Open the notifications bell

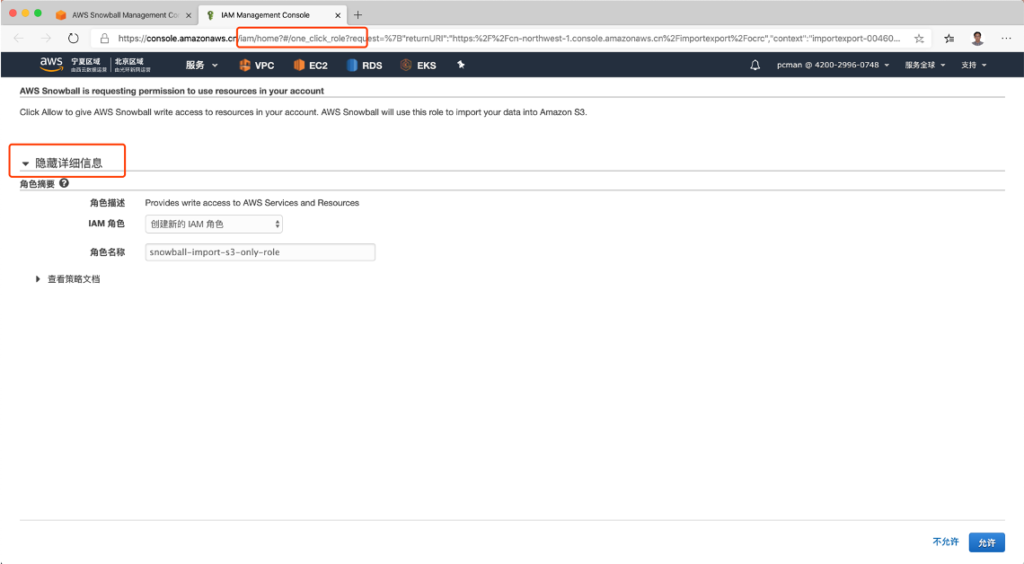pos(755,65)
